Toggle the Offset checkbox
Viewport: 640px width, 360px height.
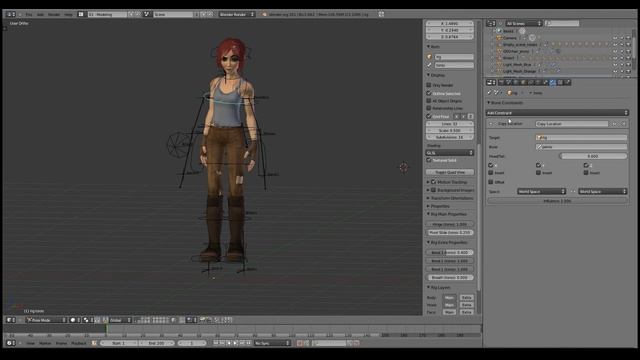point(491,182)
